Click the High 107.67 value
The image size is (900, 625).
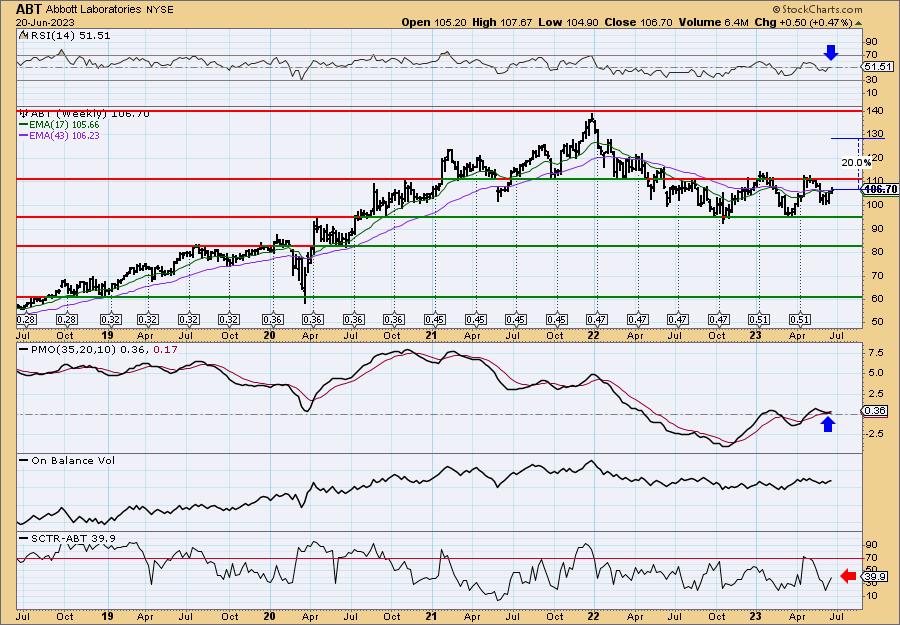(502, 22)
